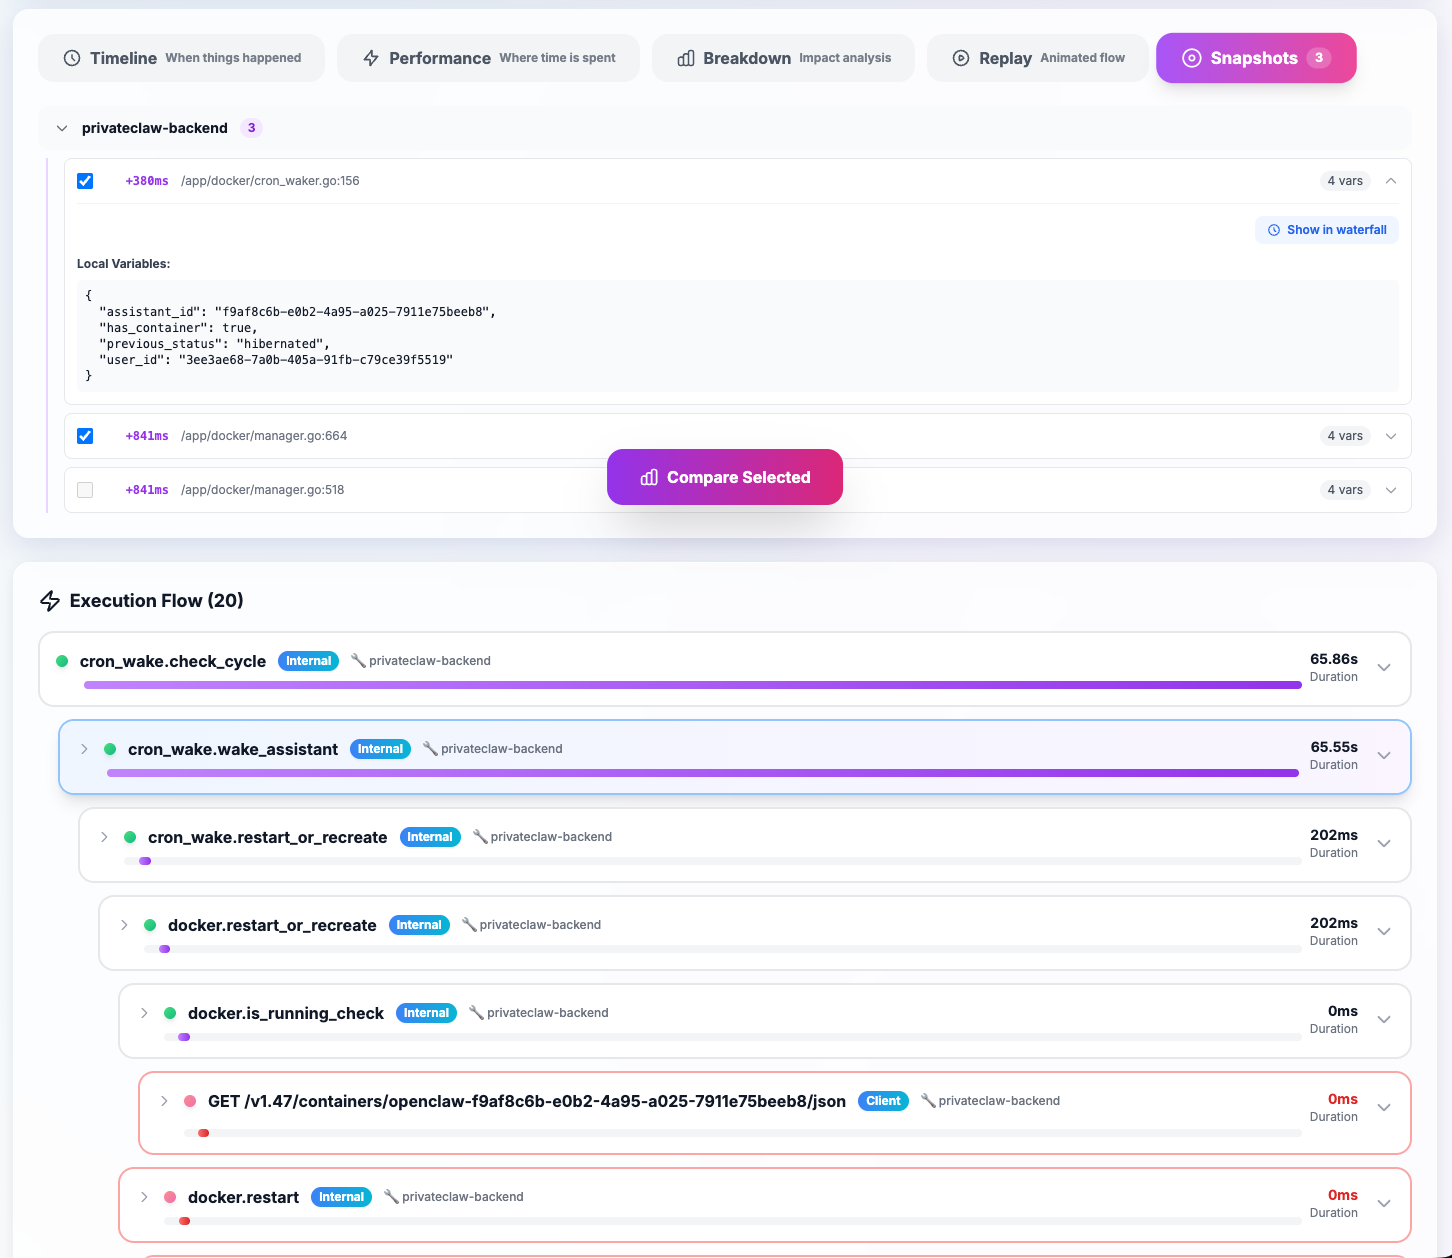Screen dimensions: 1452x1258
Task: Collapse the privateclaw-backend snapshot group
Action: tap(62, 128)
